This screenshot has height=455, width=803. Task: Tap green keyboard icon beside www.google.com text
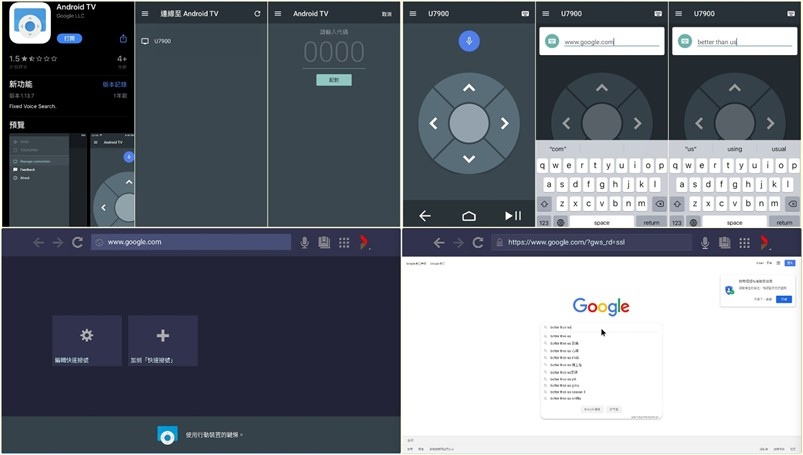coord(552,41)
